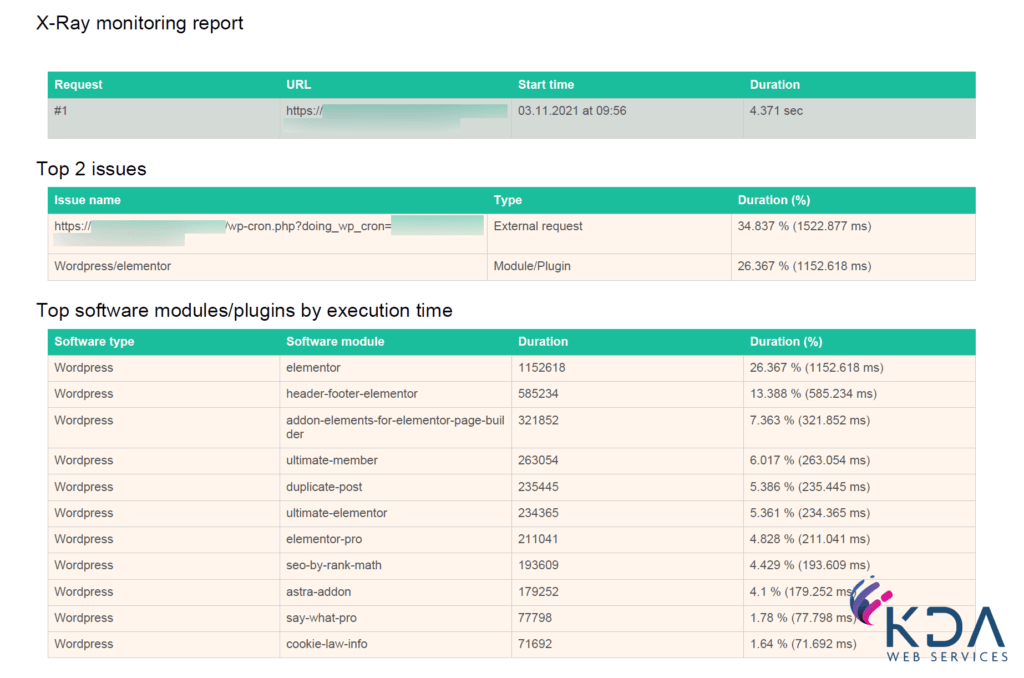Screen dimensions: 1024x678
Task: Click Wordpress type in the cookie-law-info row
Action: pos(84,644)
